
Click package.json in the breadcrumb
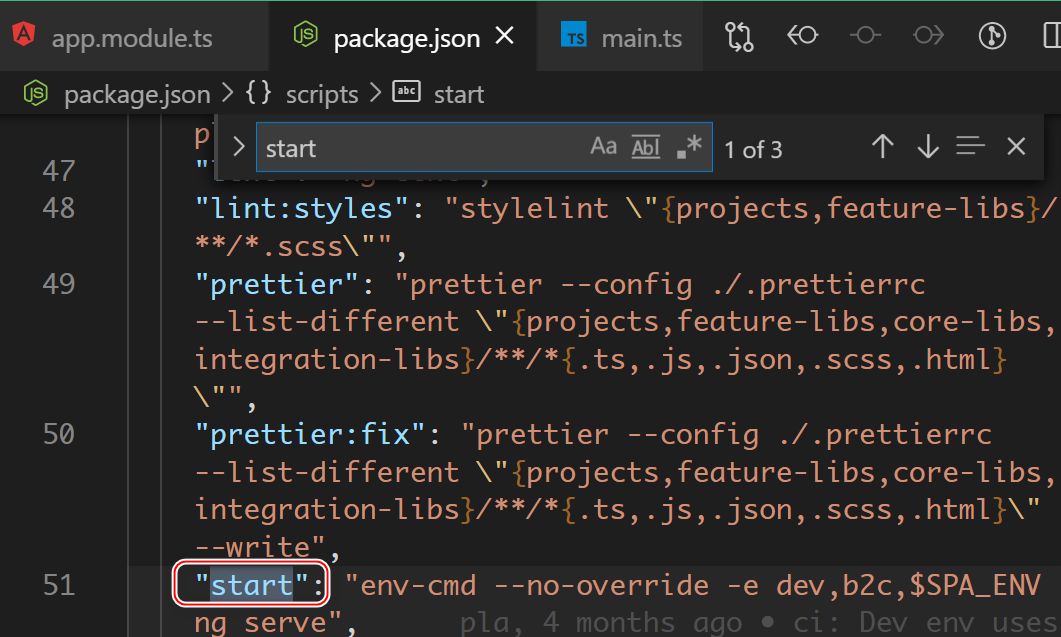point(137,95)
